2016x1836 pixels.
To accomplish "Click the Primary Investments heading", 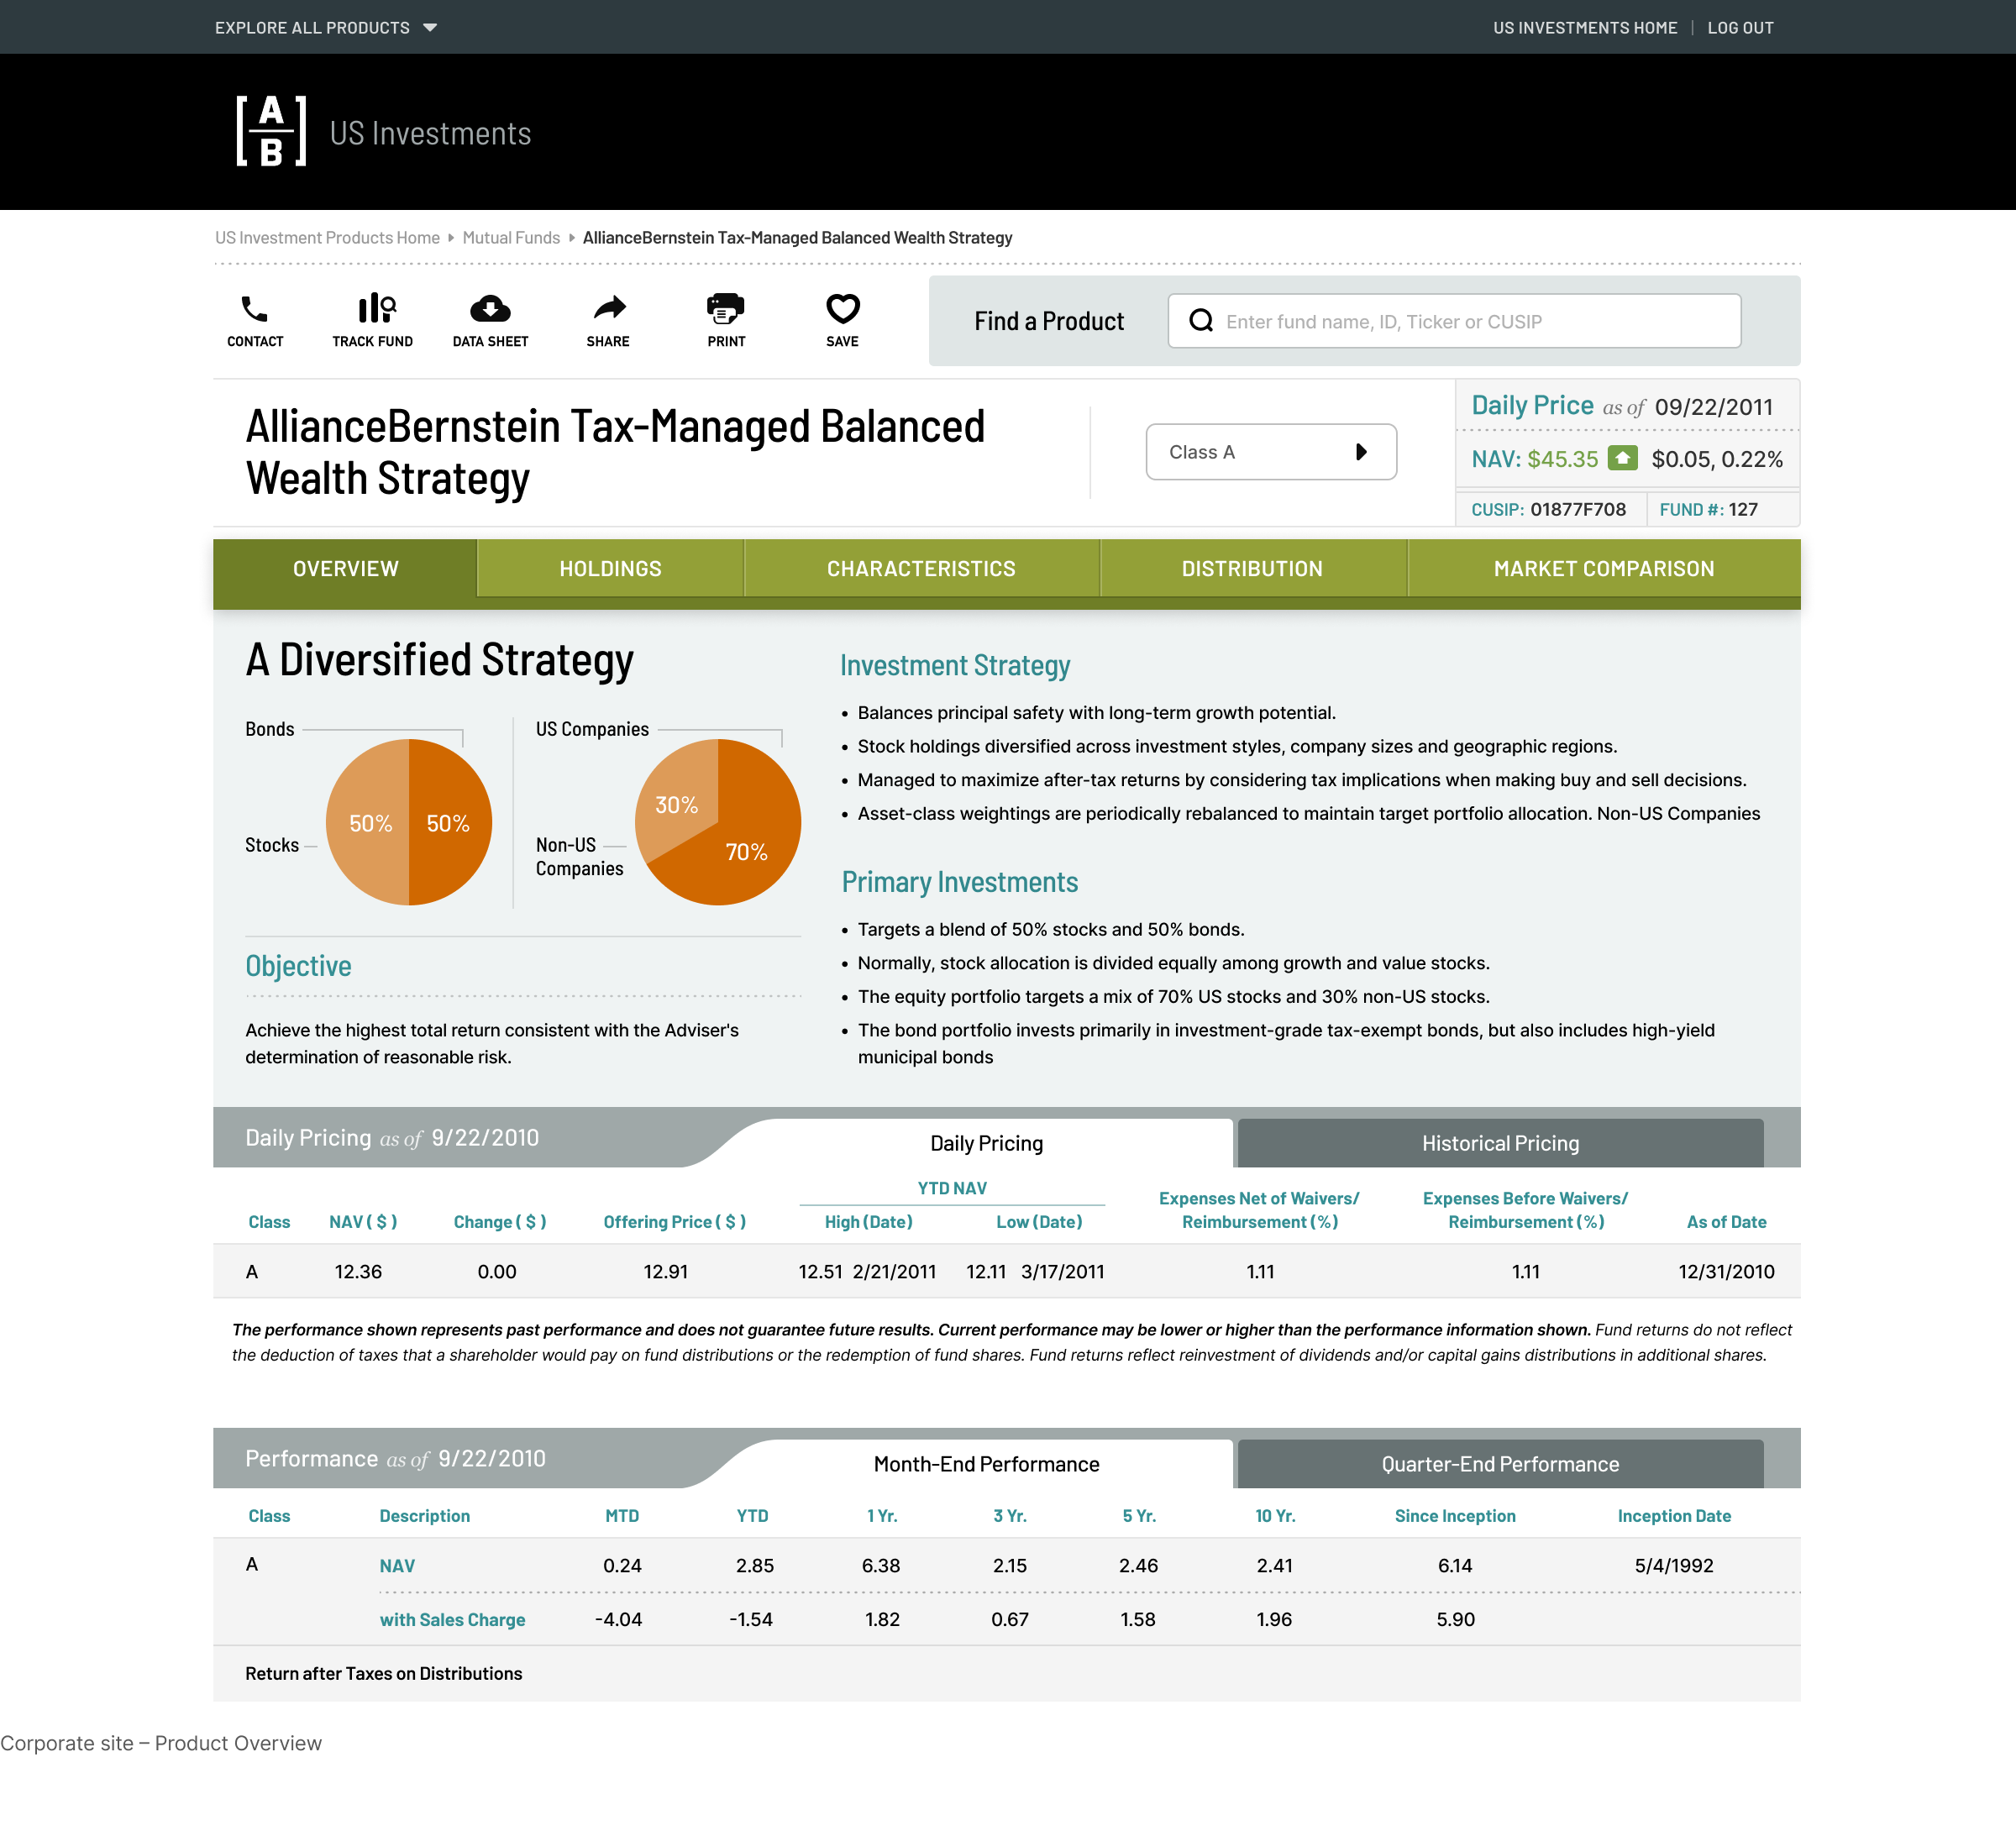I will [x=959, y=882].
